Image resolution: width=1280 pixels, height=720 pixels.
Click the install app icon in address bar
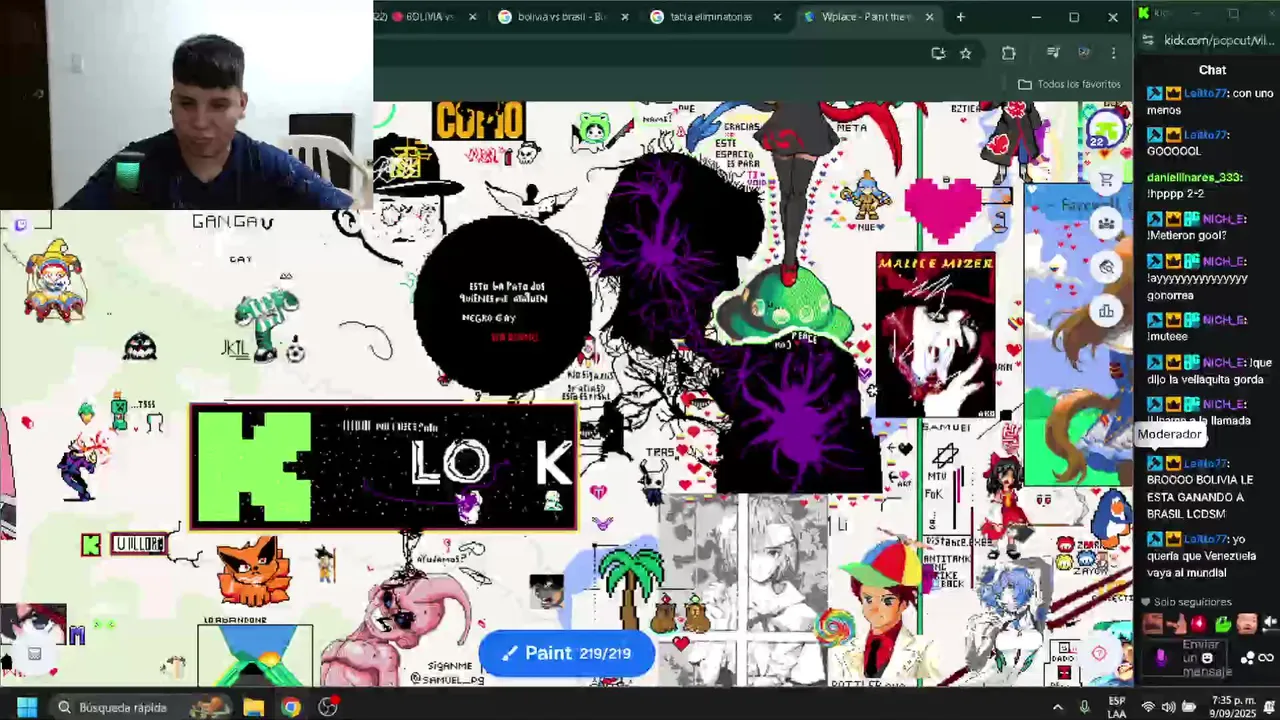pos(938,53)
